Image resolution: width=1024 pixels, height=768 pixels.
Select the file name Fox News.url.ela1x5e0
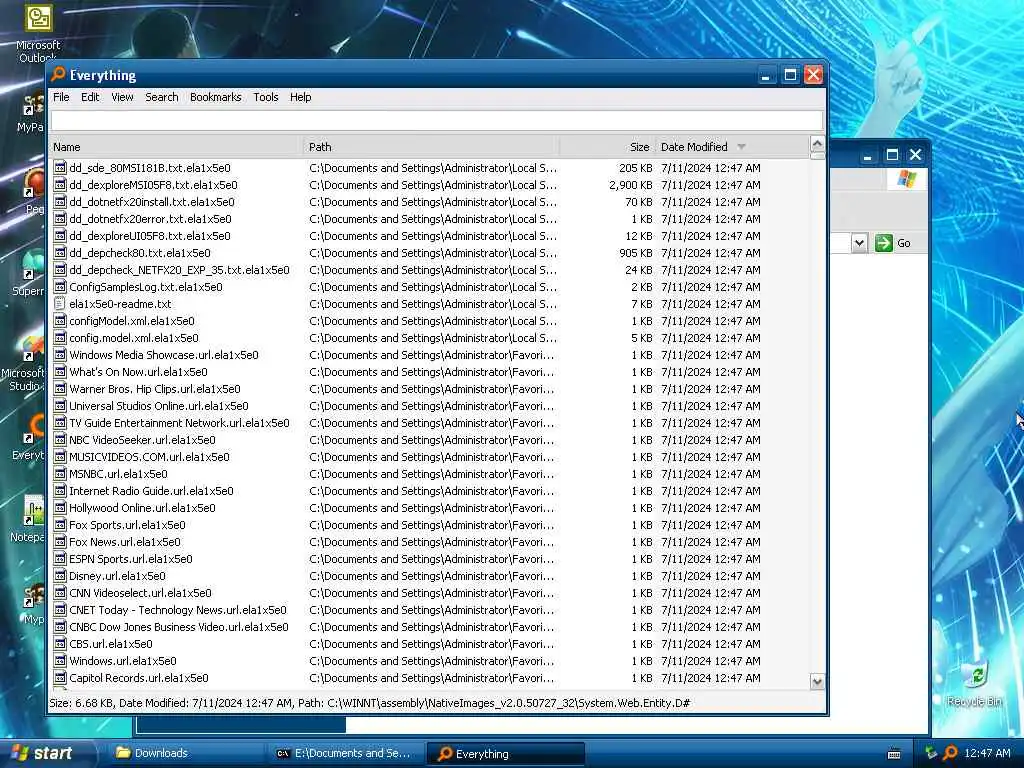(x=125, y=542)
